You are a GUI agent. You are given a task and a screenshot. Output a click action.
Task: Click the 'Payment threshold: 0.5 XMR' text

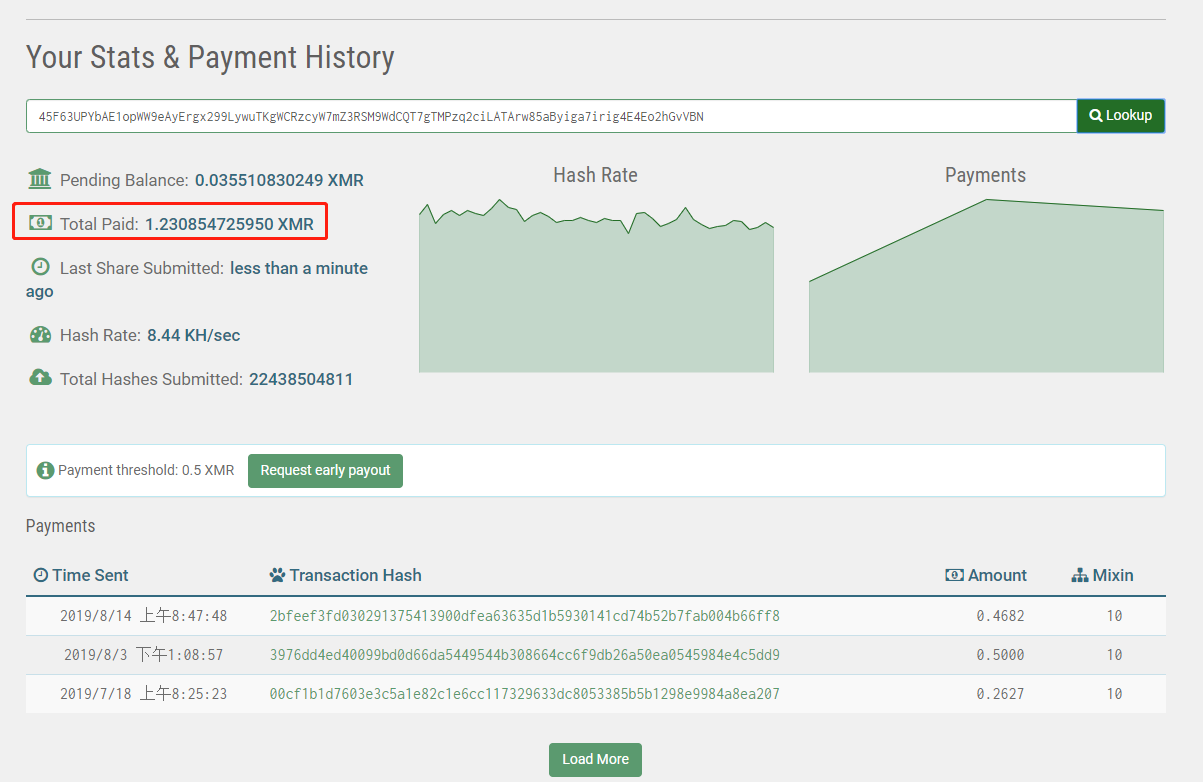[146, 470]
